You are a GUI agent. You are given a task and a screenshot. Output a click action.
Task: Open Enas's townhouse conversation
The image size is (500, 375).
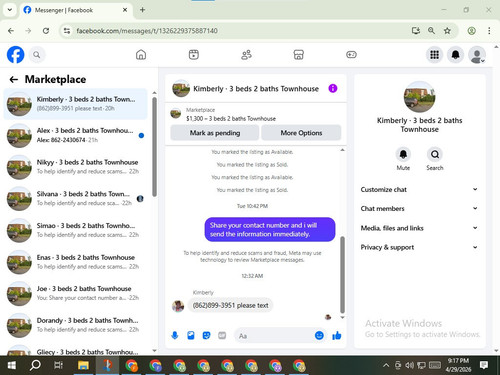click(75, 262)
